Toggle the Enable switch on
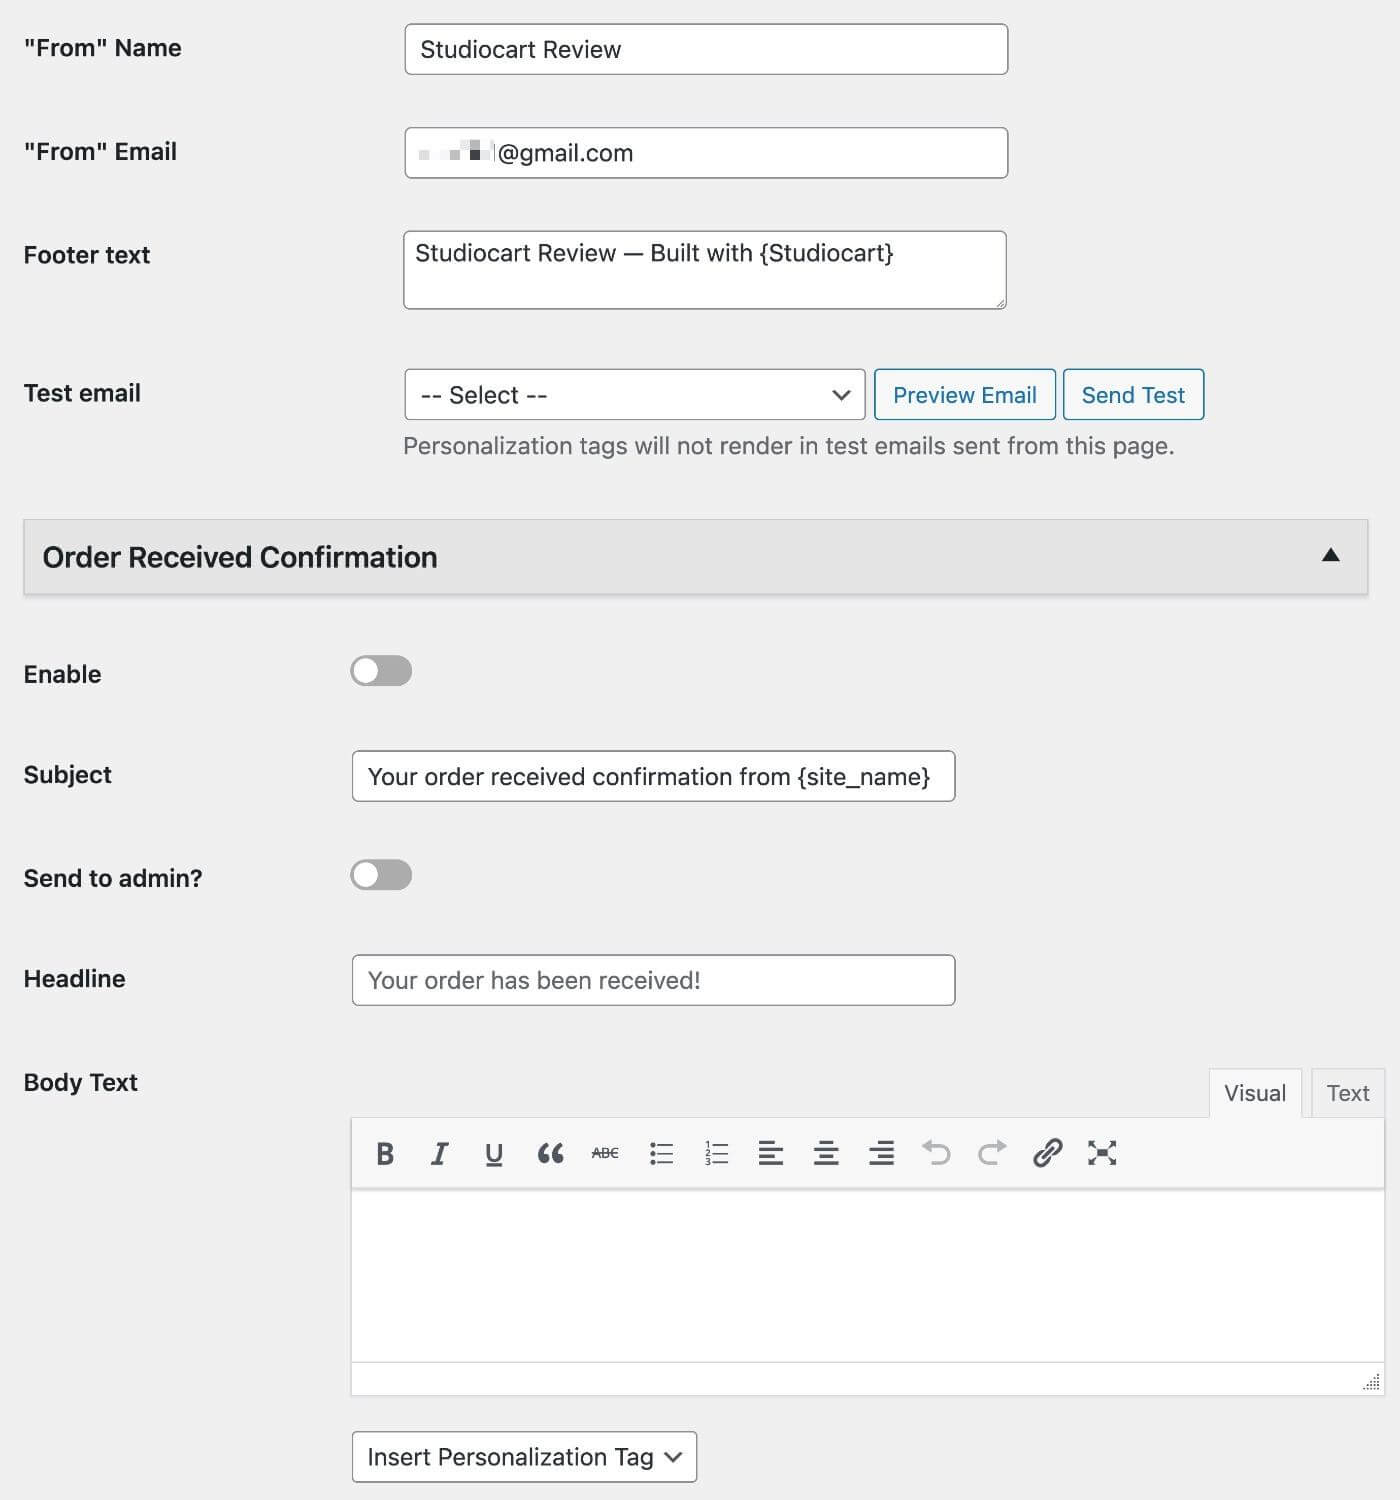This screenshot has width=1400, height=1500. [x=381, y=671]
